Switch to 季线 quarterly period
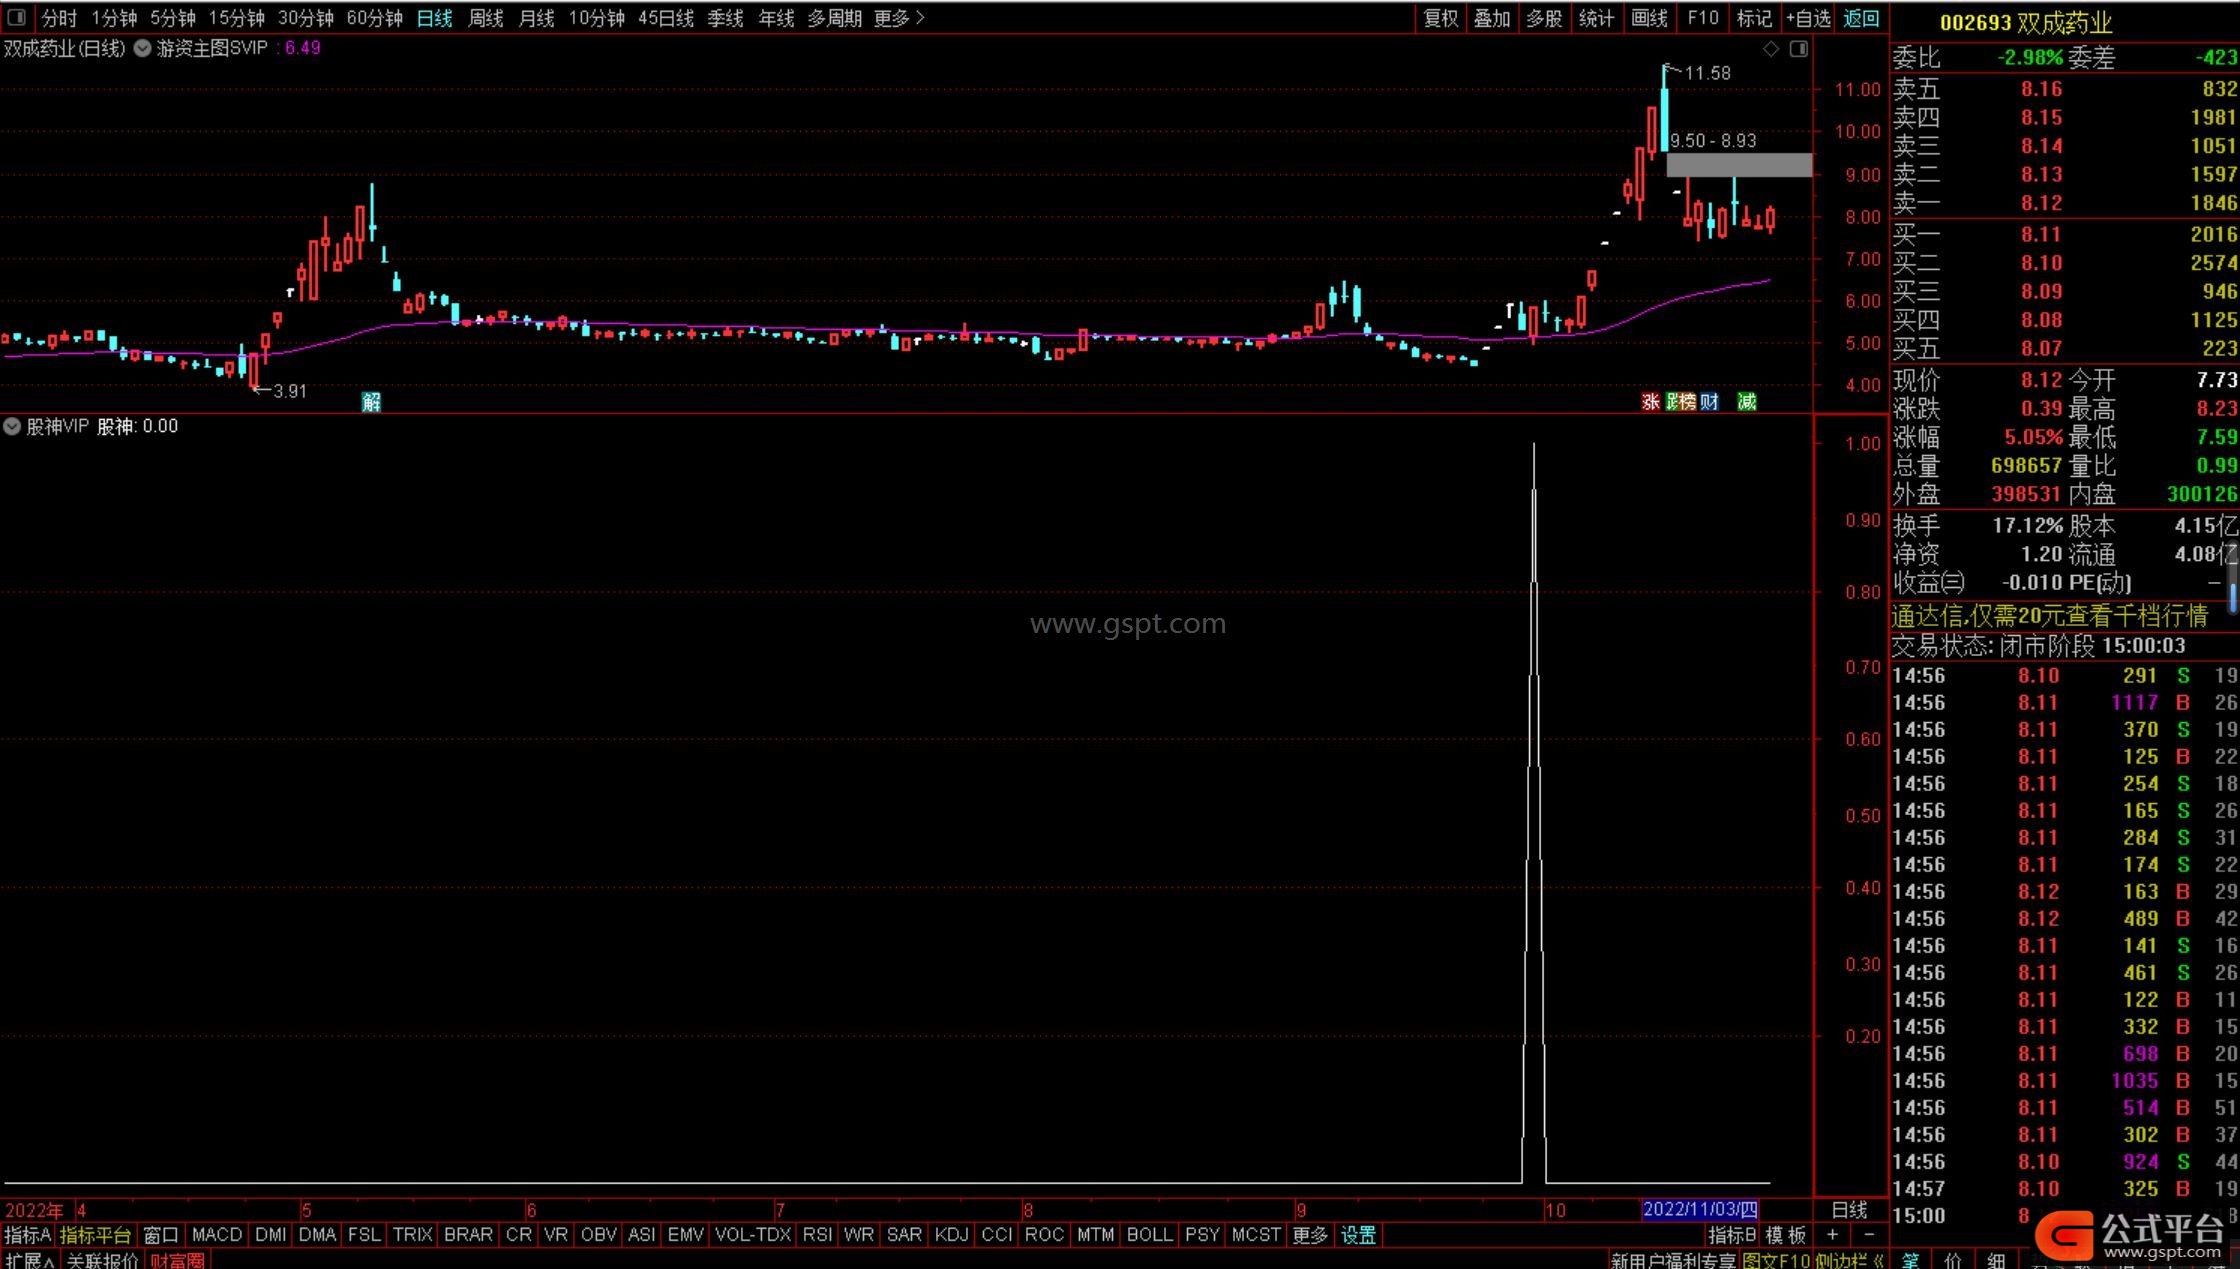 725,18
